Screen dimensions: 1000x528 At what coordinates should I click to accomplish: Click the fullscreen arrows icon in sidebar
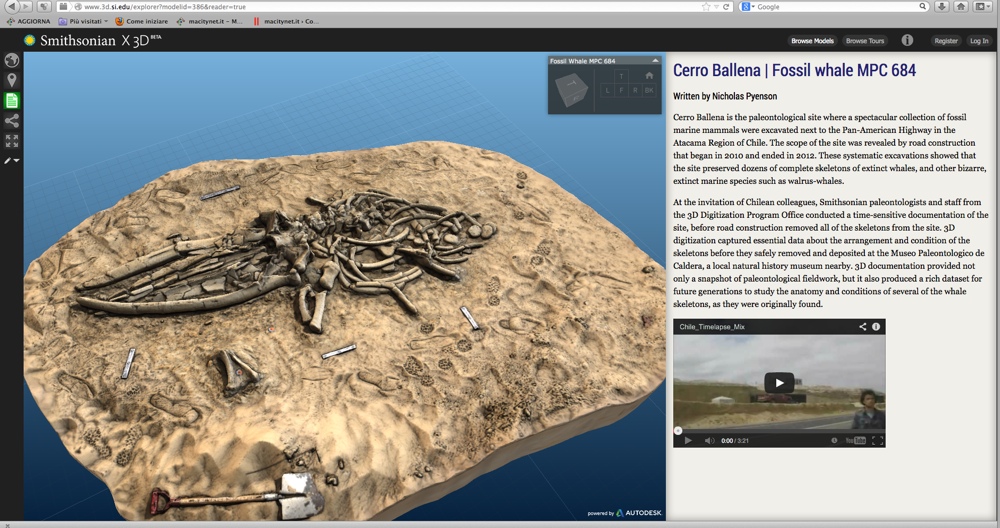[x=11, y=140]
